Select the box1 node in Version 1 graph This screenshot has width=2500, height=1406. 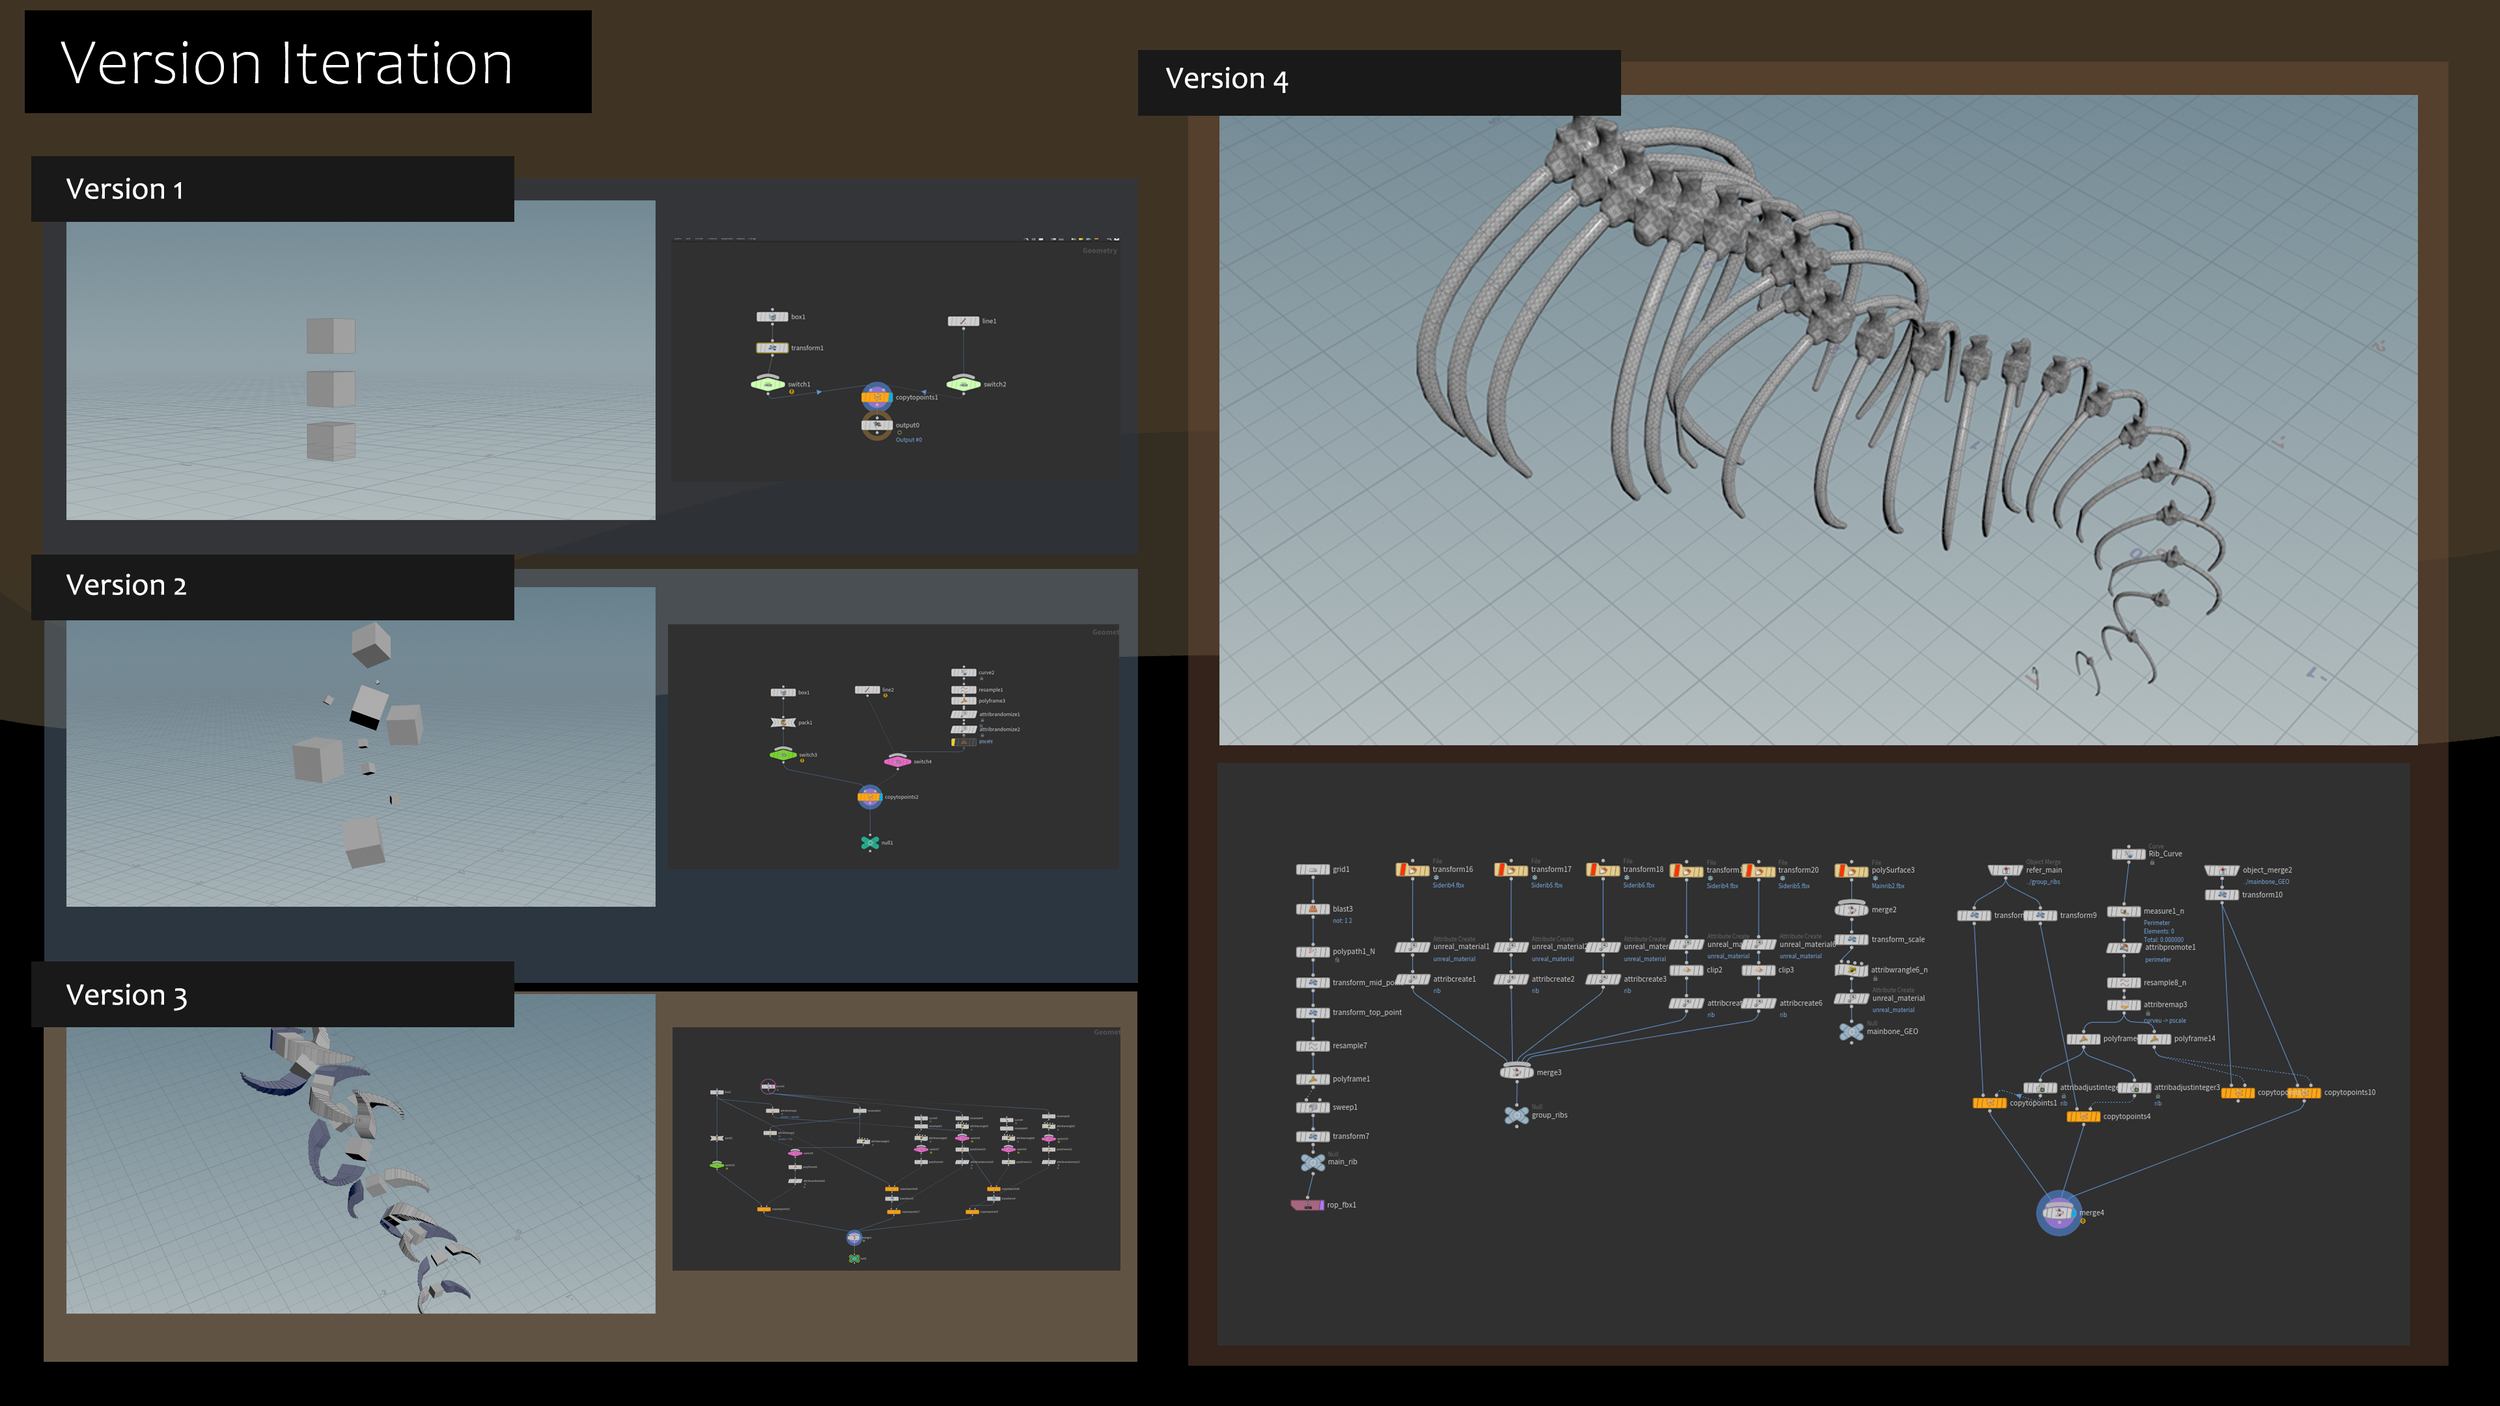(771, 317)
